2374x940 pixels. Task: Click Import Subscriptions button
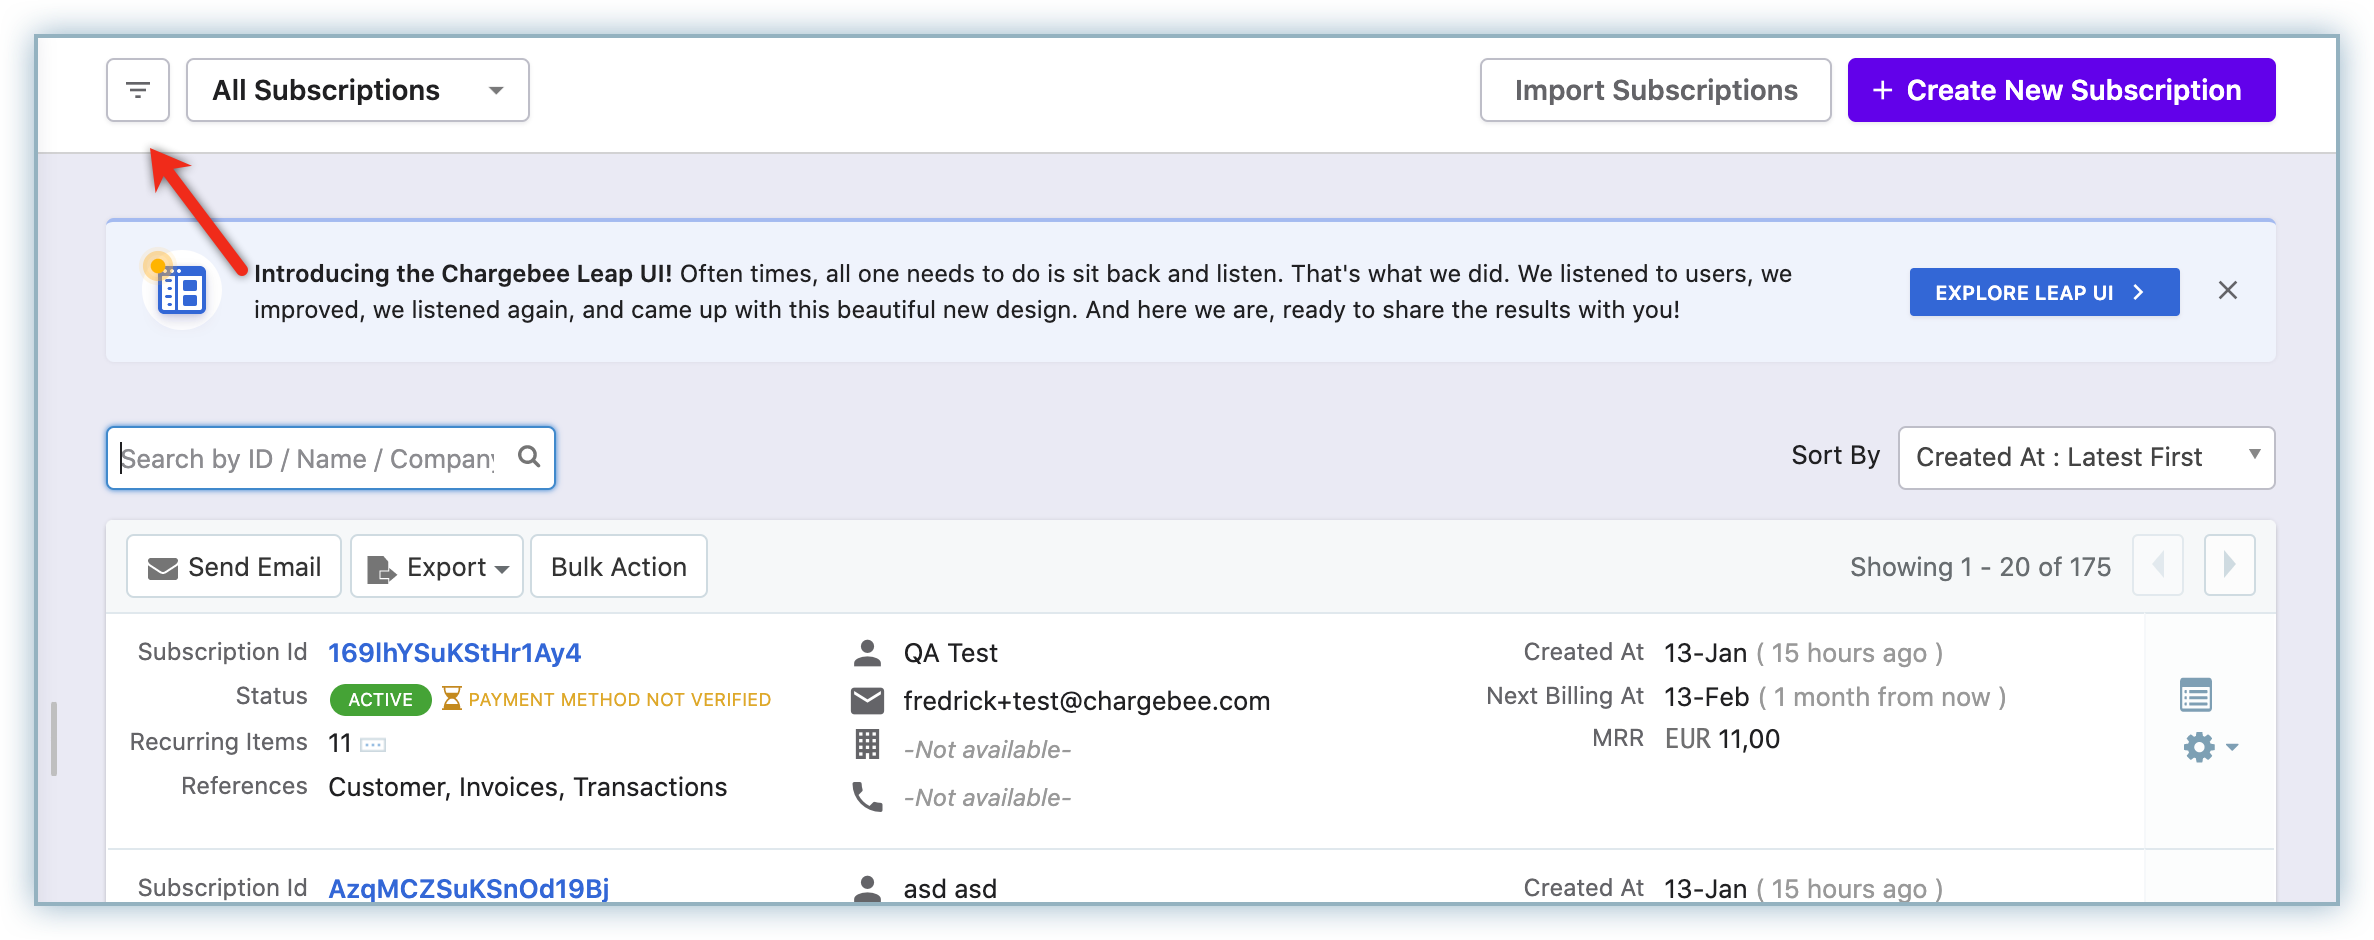coord(1655,90)
